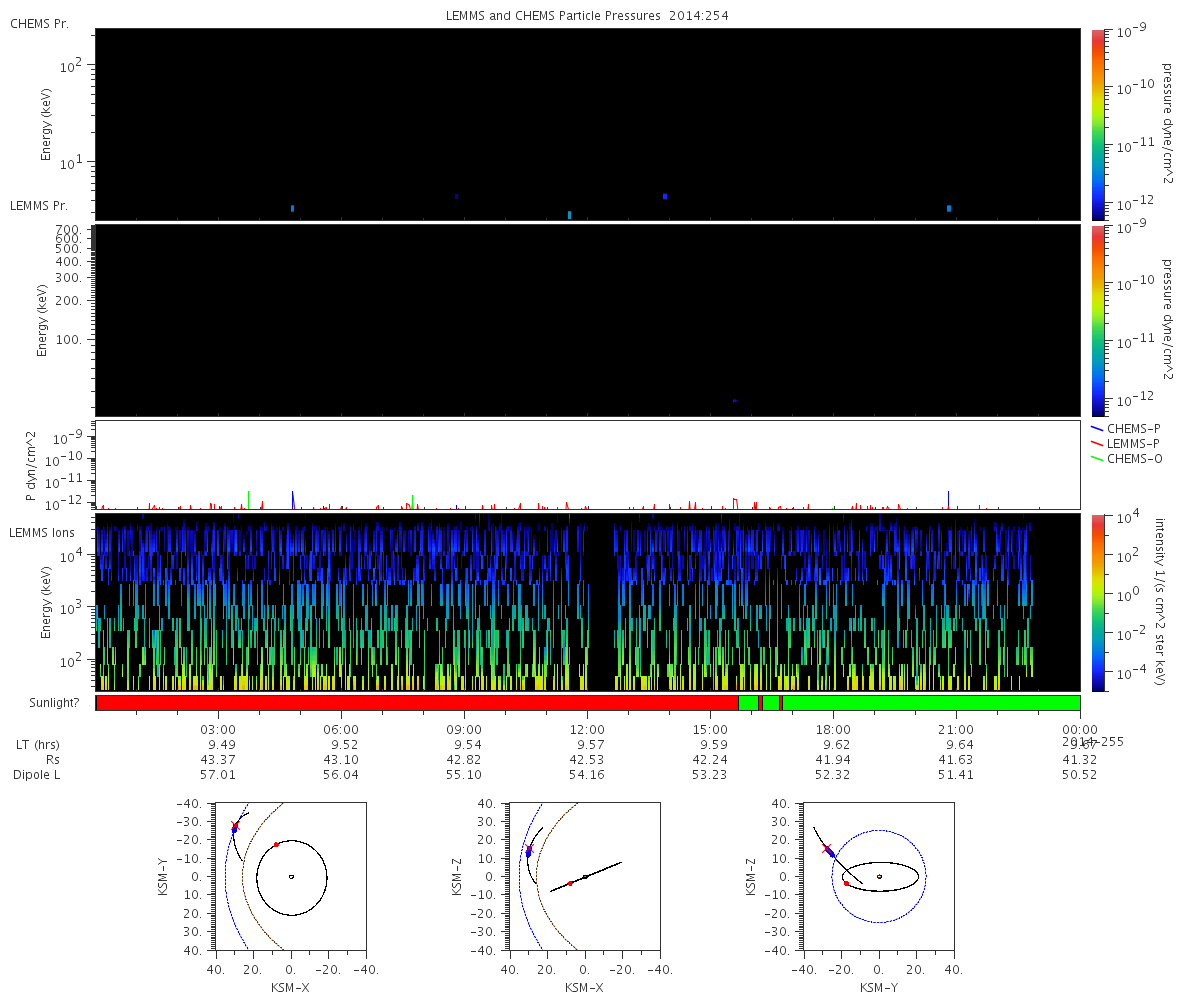Select the green CHEMS-O legend line
Viewport: 1200px width, 1000px height.
1098,458
